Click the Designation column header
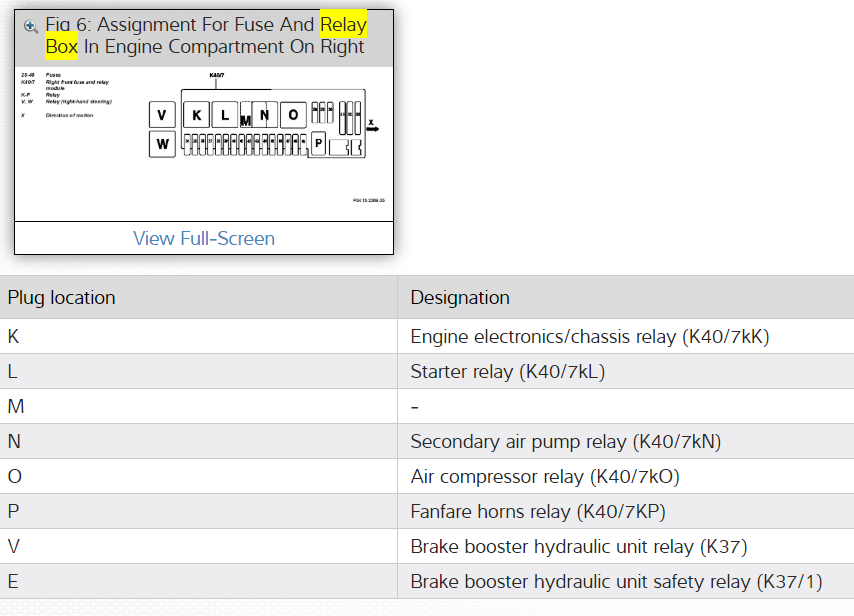The height and width of the screenshot is (616, 854). point(460,297)
